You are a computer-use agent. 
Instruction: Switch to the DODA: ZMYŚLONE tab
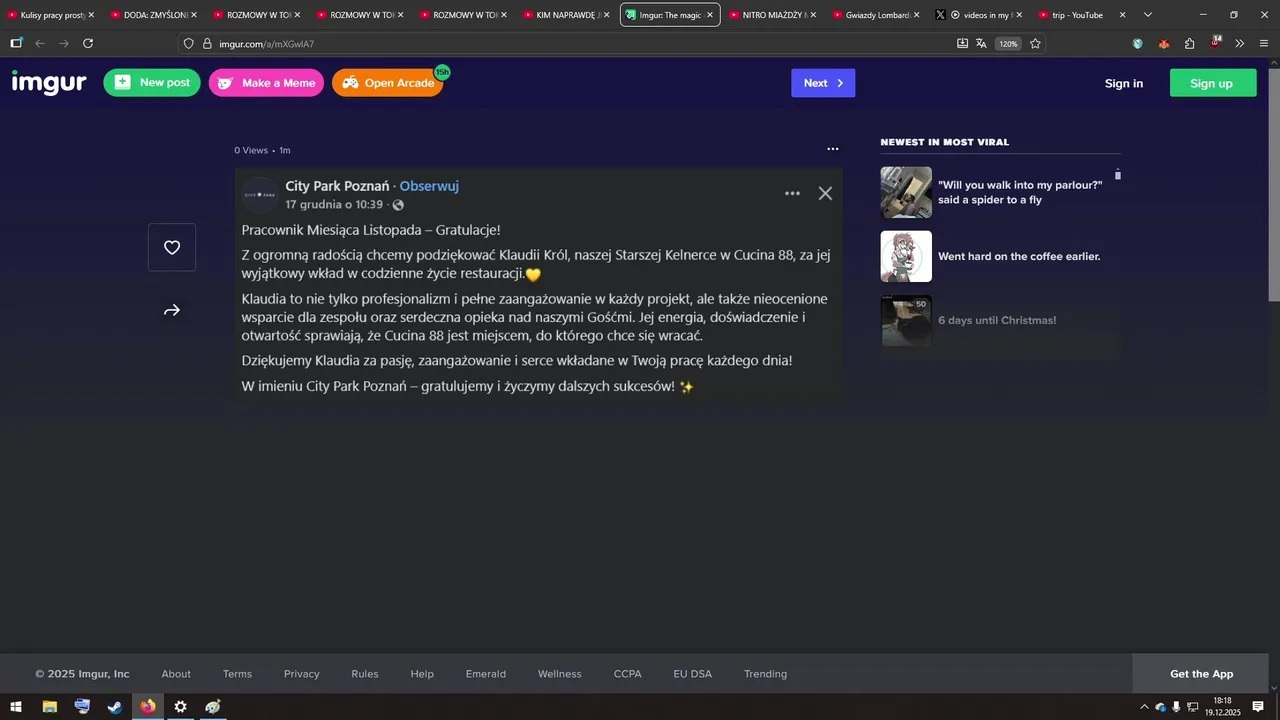pos(154,15)
